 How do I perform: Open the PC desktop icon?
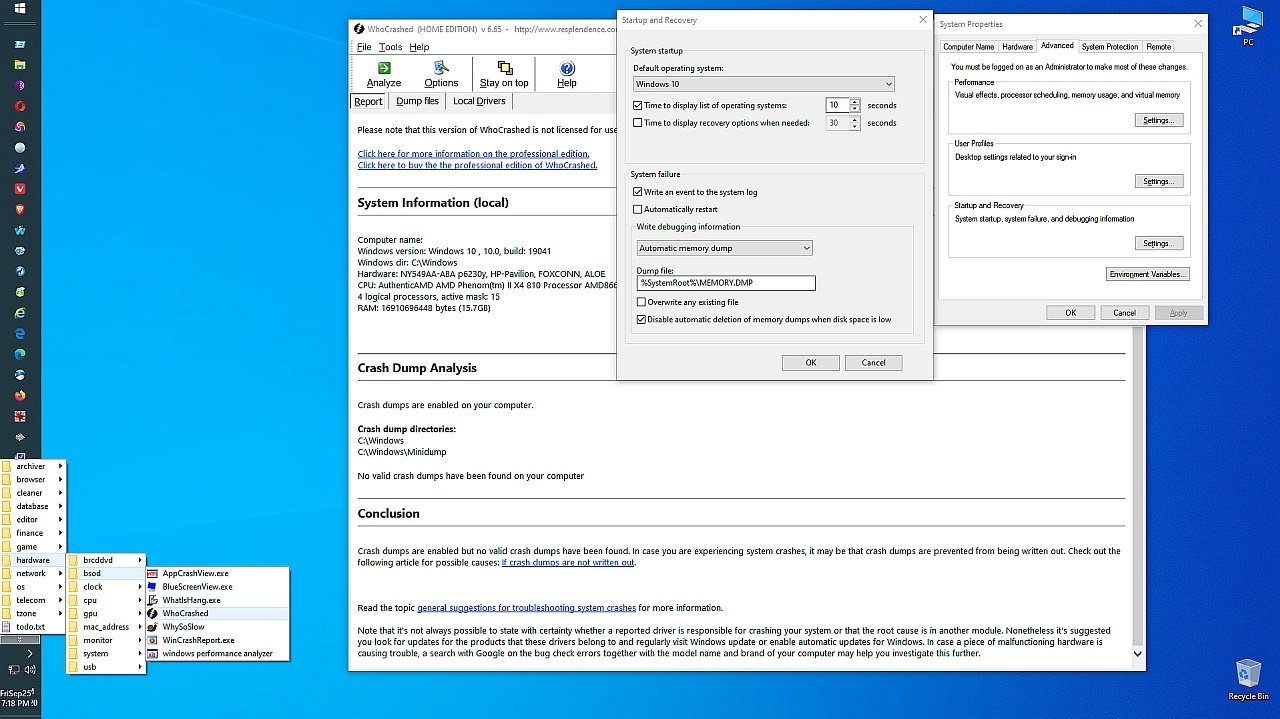(1249, 27)
